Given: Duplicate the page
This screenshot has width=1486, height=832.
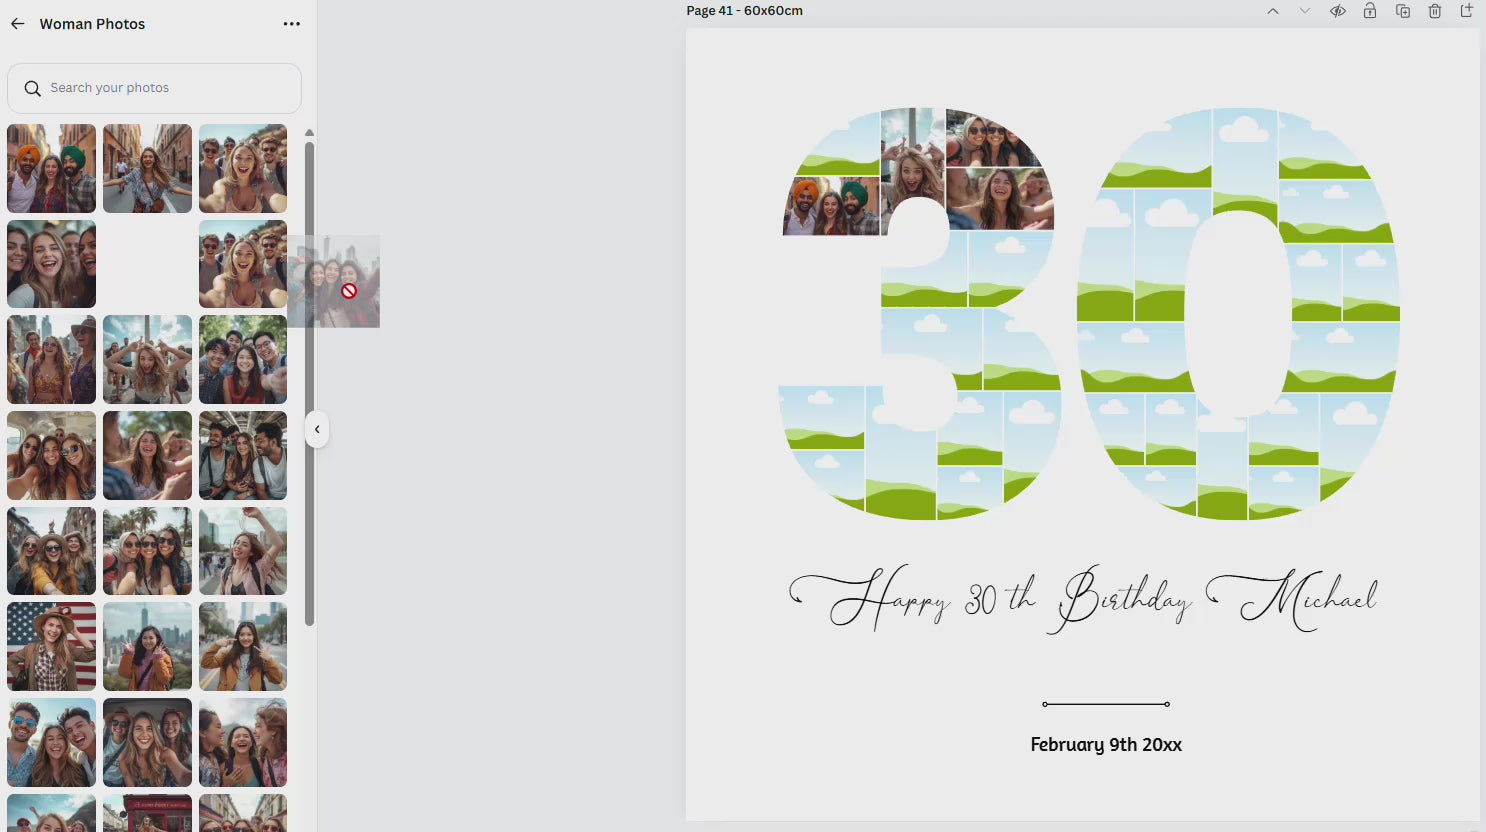Looking at the screenshot, I should tap(1403, 11).
